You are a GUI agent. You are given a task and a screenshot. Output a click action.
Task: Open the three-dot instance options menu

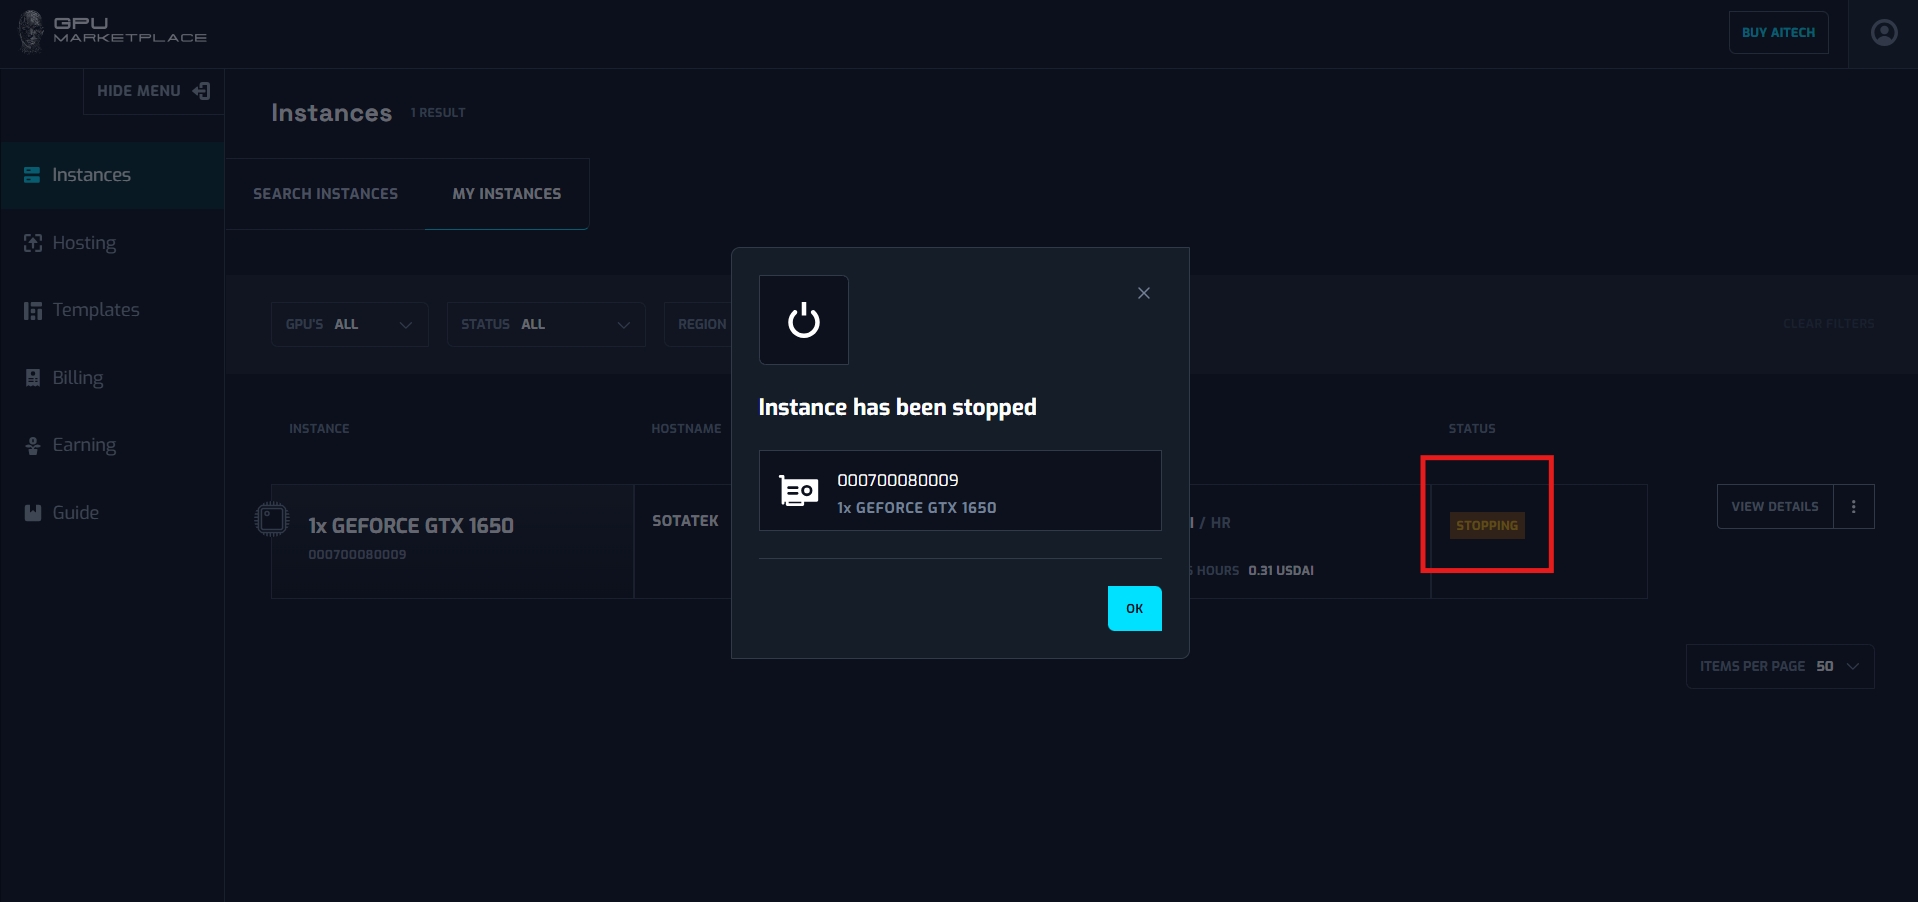pos(1853,507)
